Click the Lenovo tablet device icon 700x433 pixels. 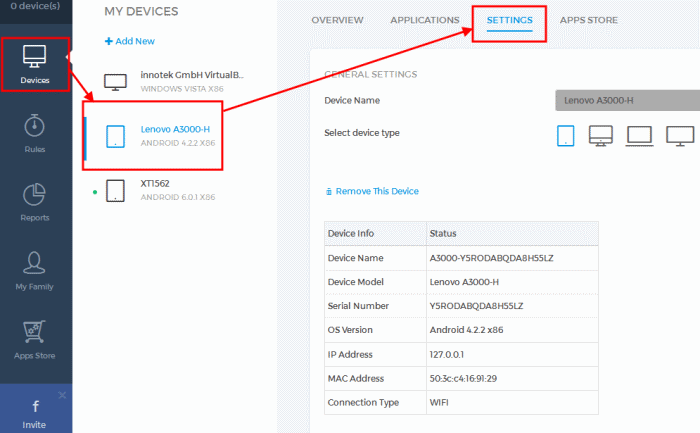click(x=115, y=136)
